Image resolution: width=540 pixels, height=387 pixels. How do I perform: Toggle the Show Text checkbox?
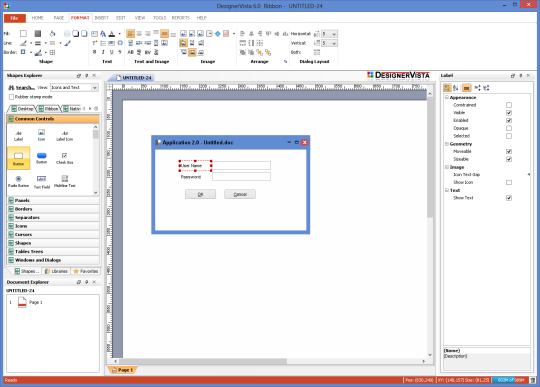509,198
